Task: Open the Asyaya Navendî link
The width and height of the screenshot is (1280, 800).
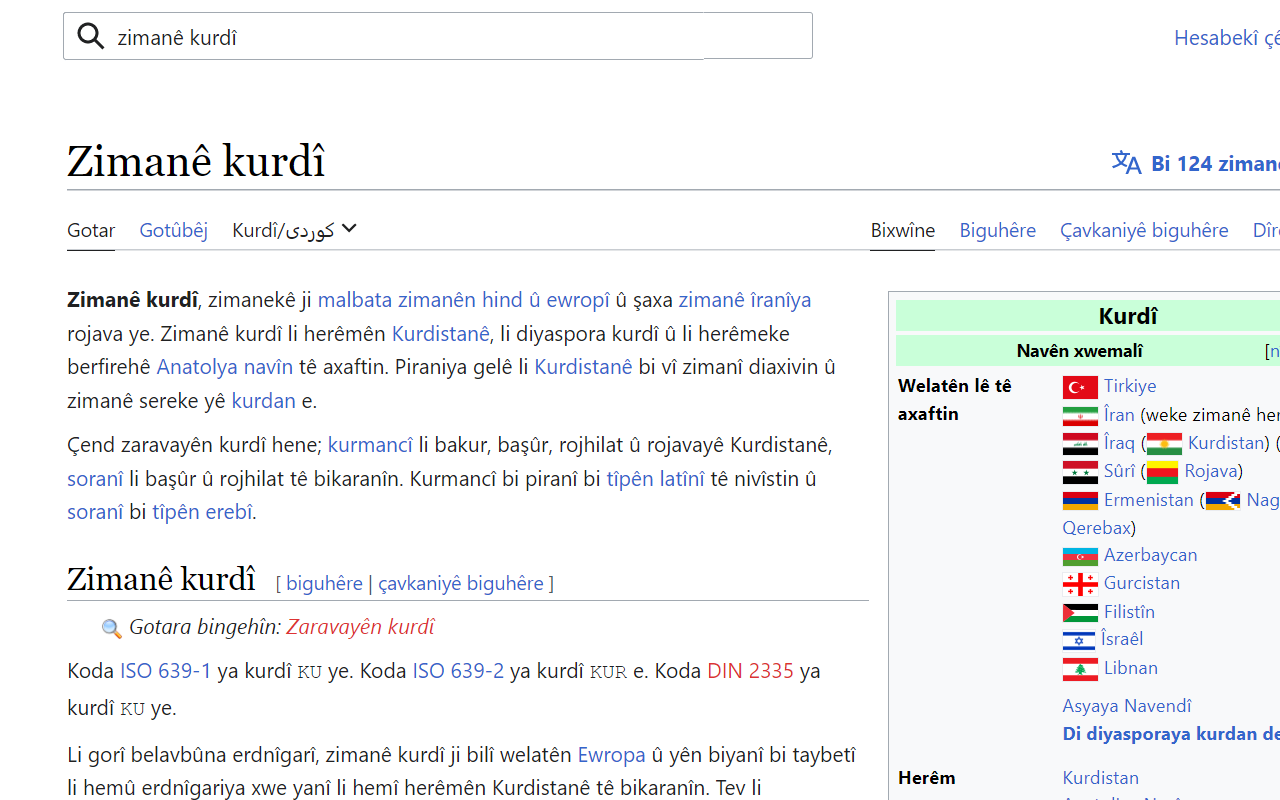Action: coord(1127,706)
